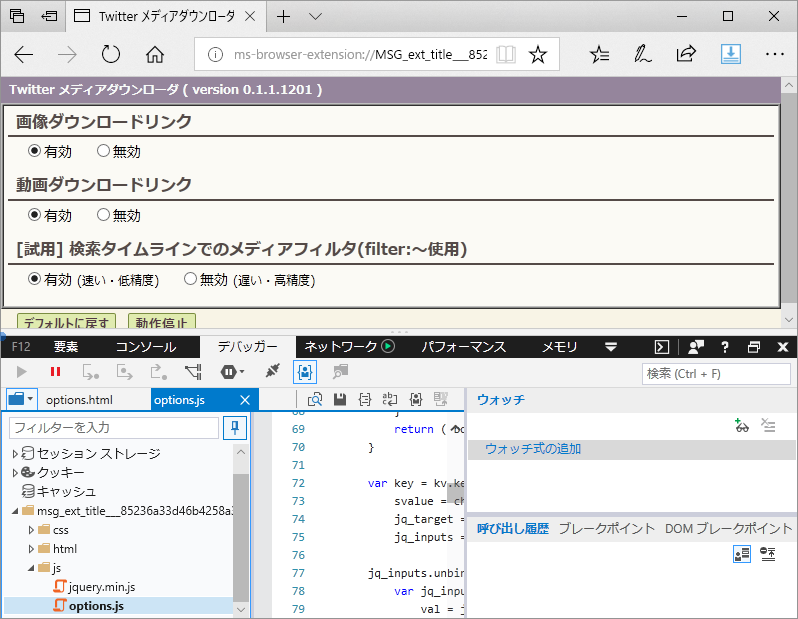Close the options.js file tab
The image size is (798, 619).
(x=245, y=400)
